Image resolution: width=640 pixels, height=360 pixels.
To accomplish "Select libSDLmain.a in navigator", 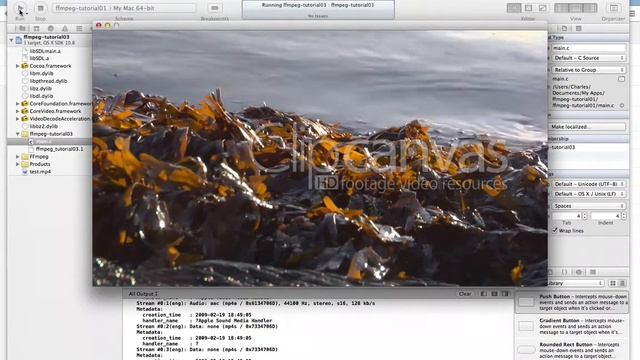I will click(45, 51).
